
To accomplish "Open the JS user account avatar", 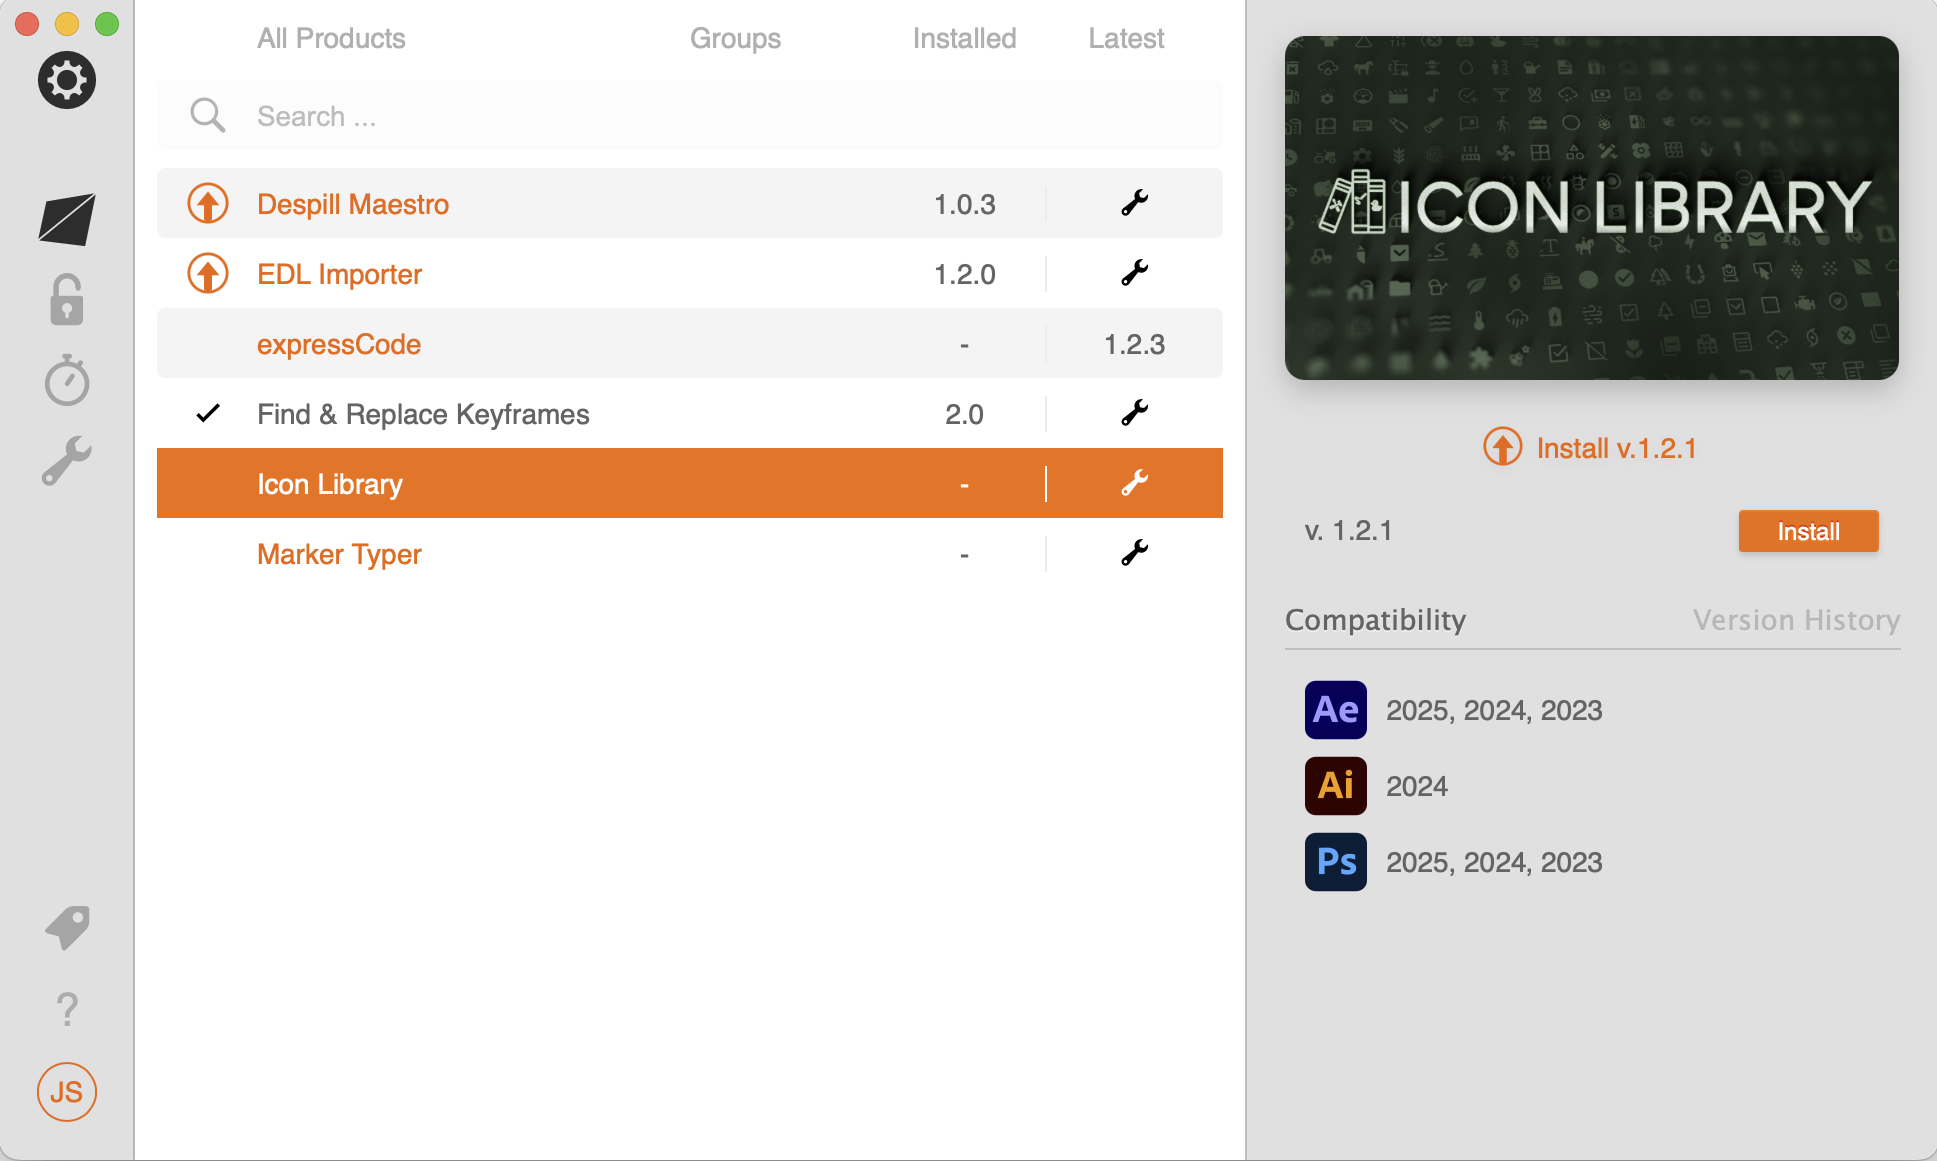I will pyautogui.click(x=67, y=1092).
